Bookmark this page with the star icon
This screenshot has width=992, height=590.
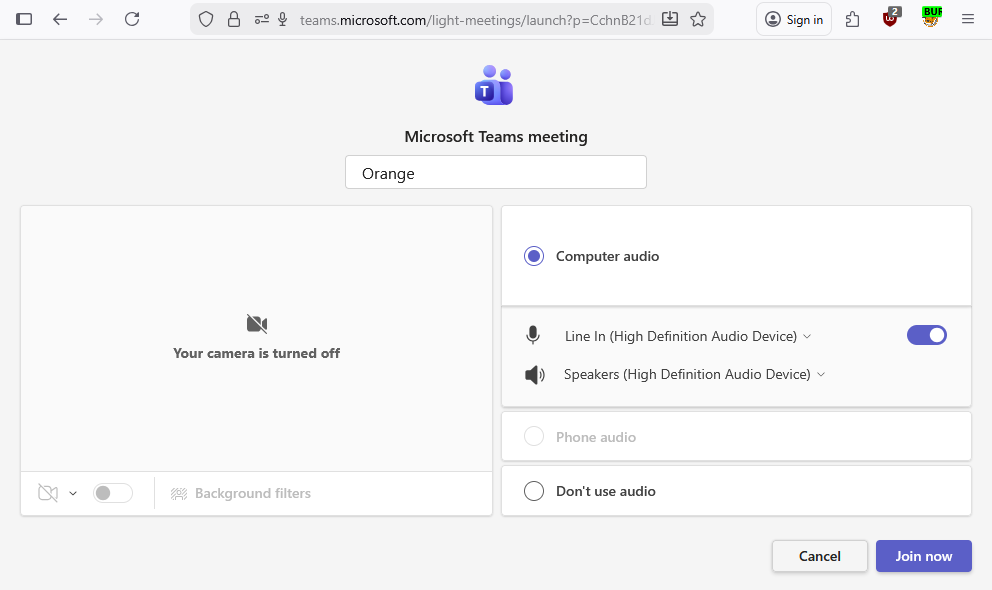tap(698, 19)
